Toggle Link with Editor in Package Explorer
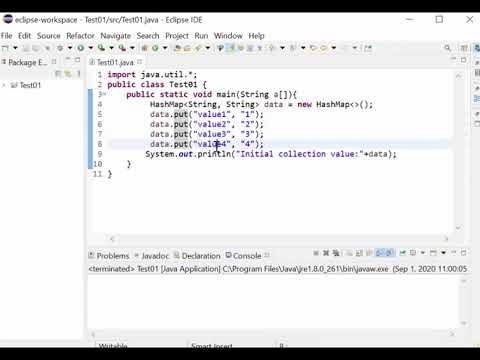The height and width of the screenshot is (360, 480). pyautogui.click(x=68, y=73)
